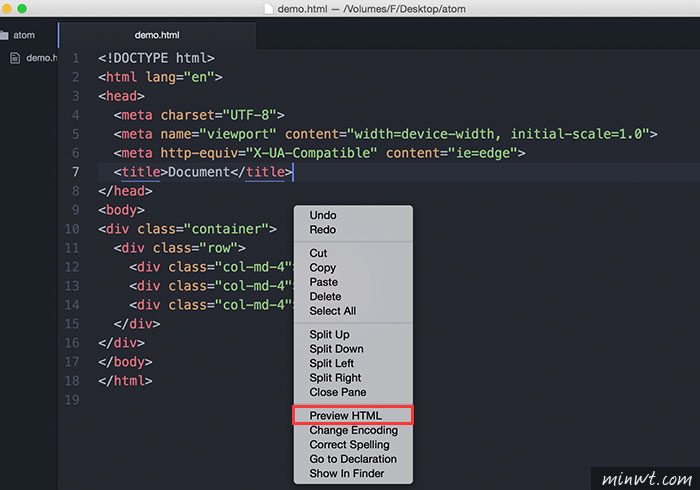Click the html lang="en" line
The height and width of the screenshot is (490, 700).
click(160, 77)
